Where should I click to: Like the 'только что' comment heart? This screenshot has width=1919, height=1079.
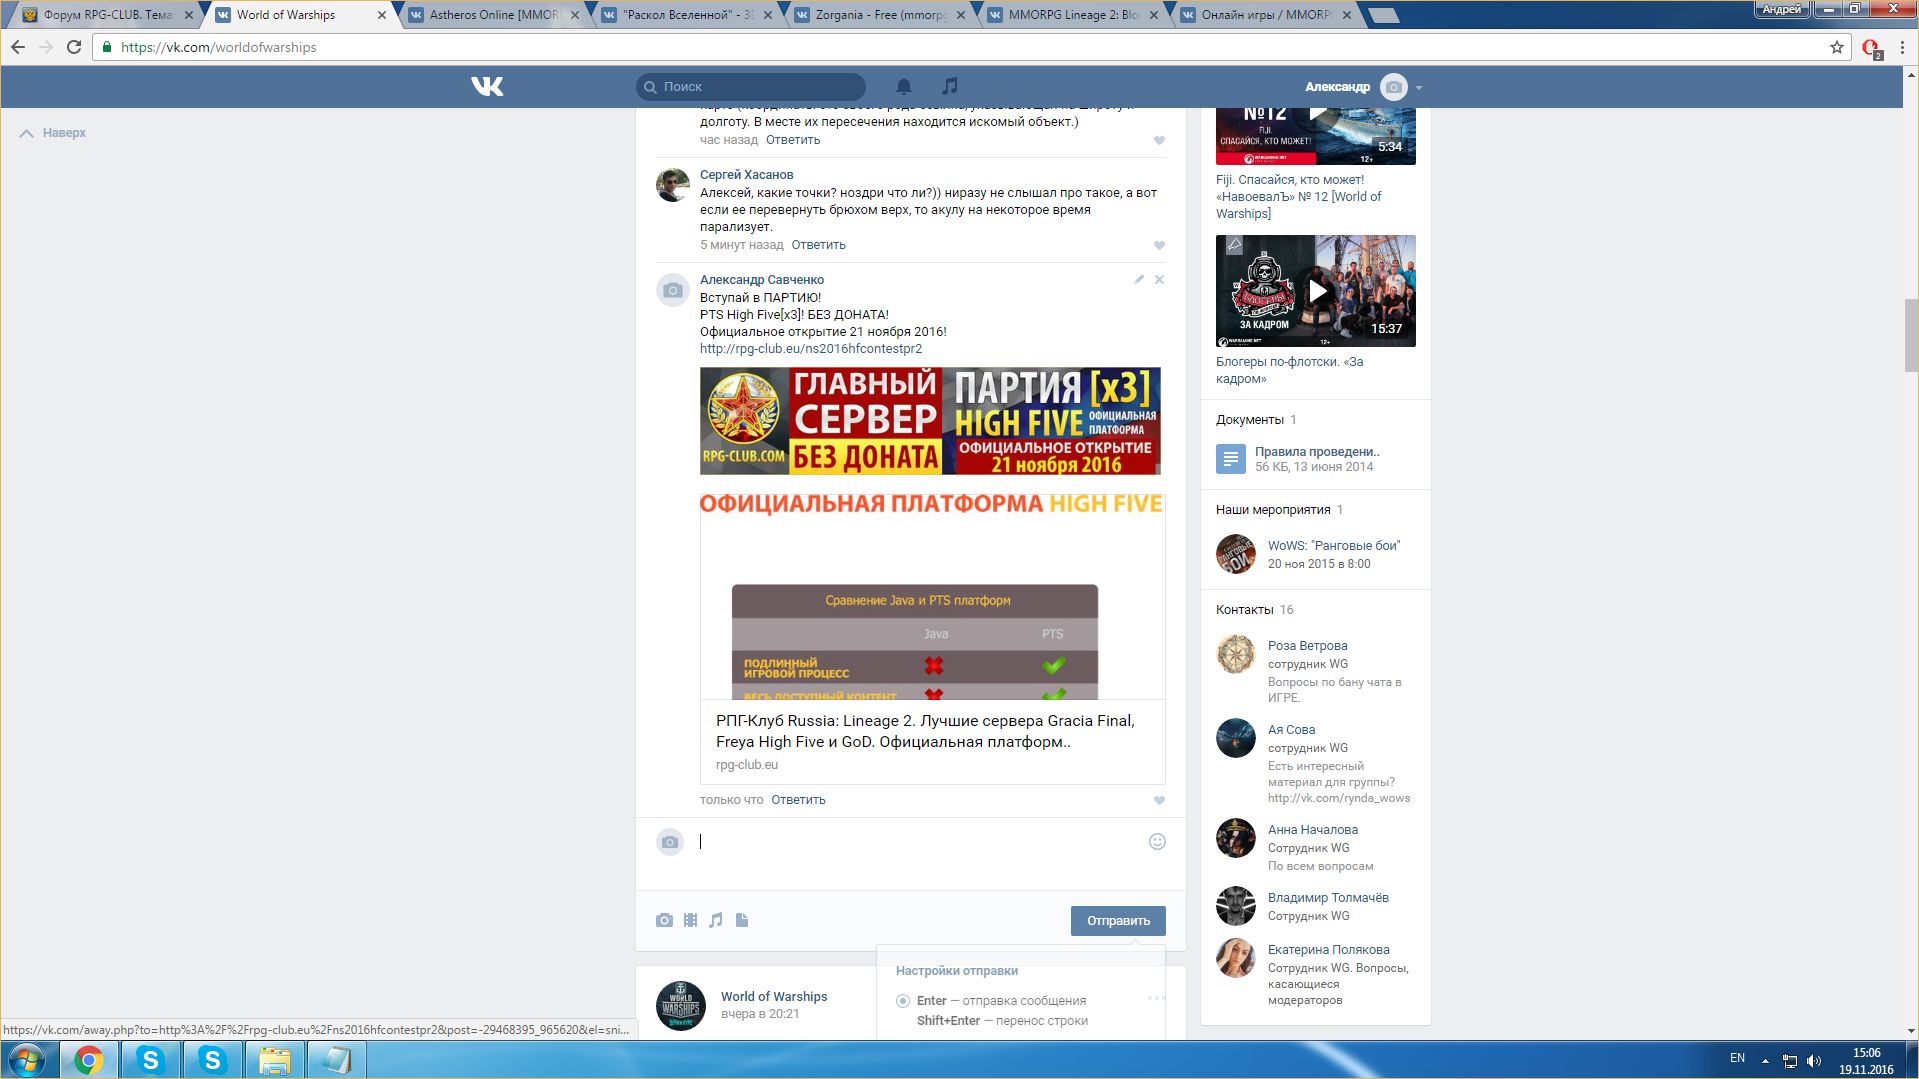(1159, 800)
